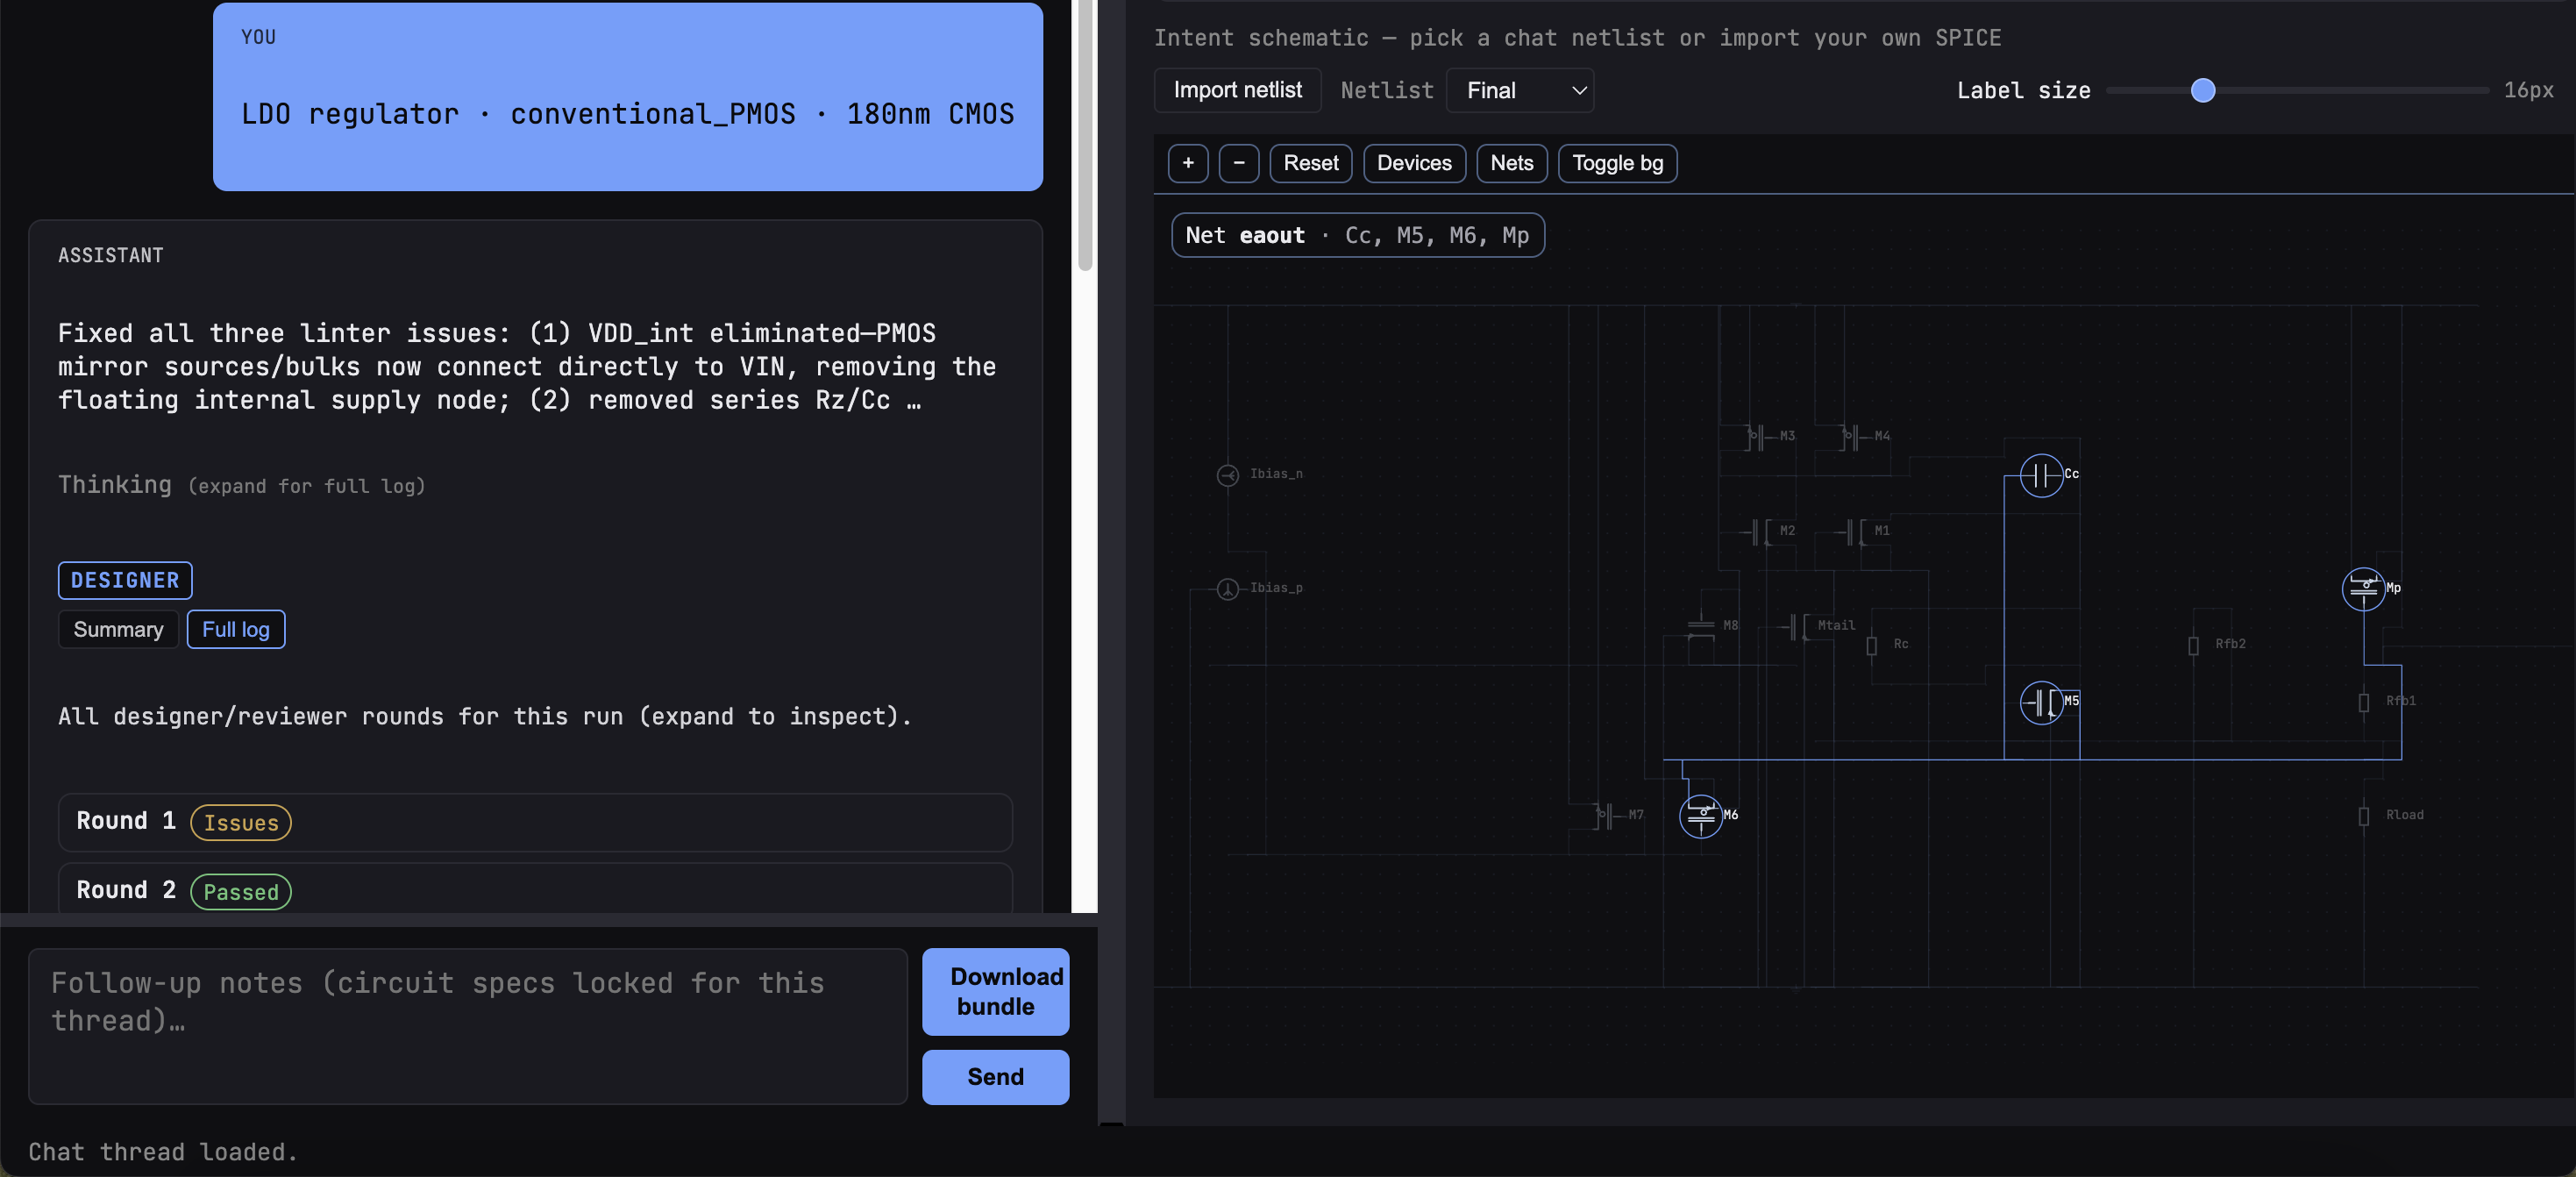The height and width of the screenshot is (1177, 2576).
Task: Click the M5 transistor symbol
Action: pyautogui.click(x=2041, y=702)
